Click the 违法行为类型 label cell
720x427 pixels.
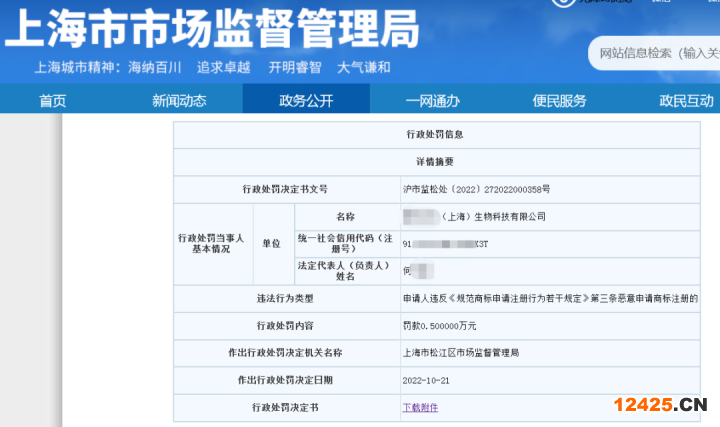coord(287,298)
